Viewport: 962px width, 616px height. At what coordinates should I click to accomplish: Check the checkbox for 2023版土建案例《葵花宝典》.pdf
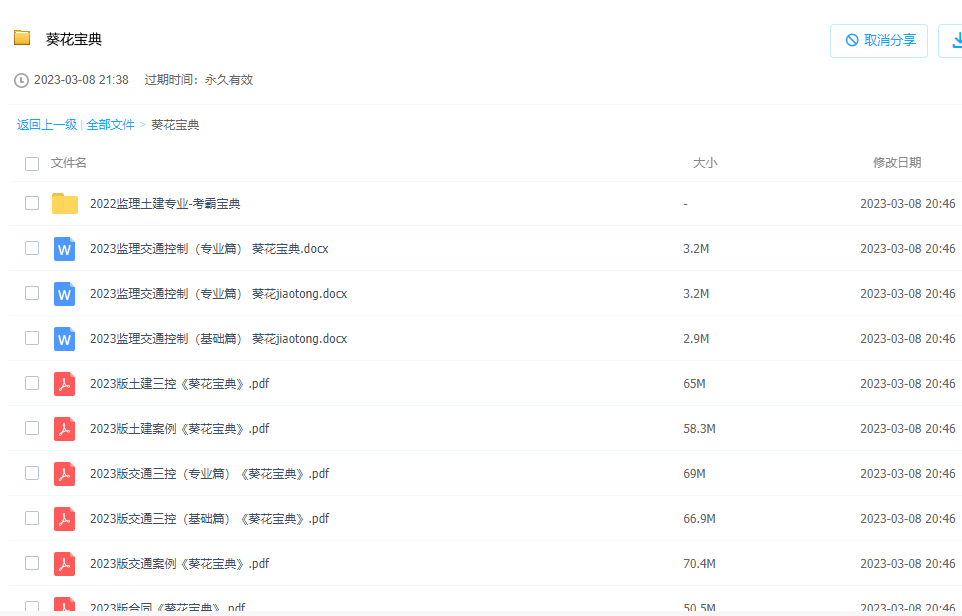pos(31,428)
